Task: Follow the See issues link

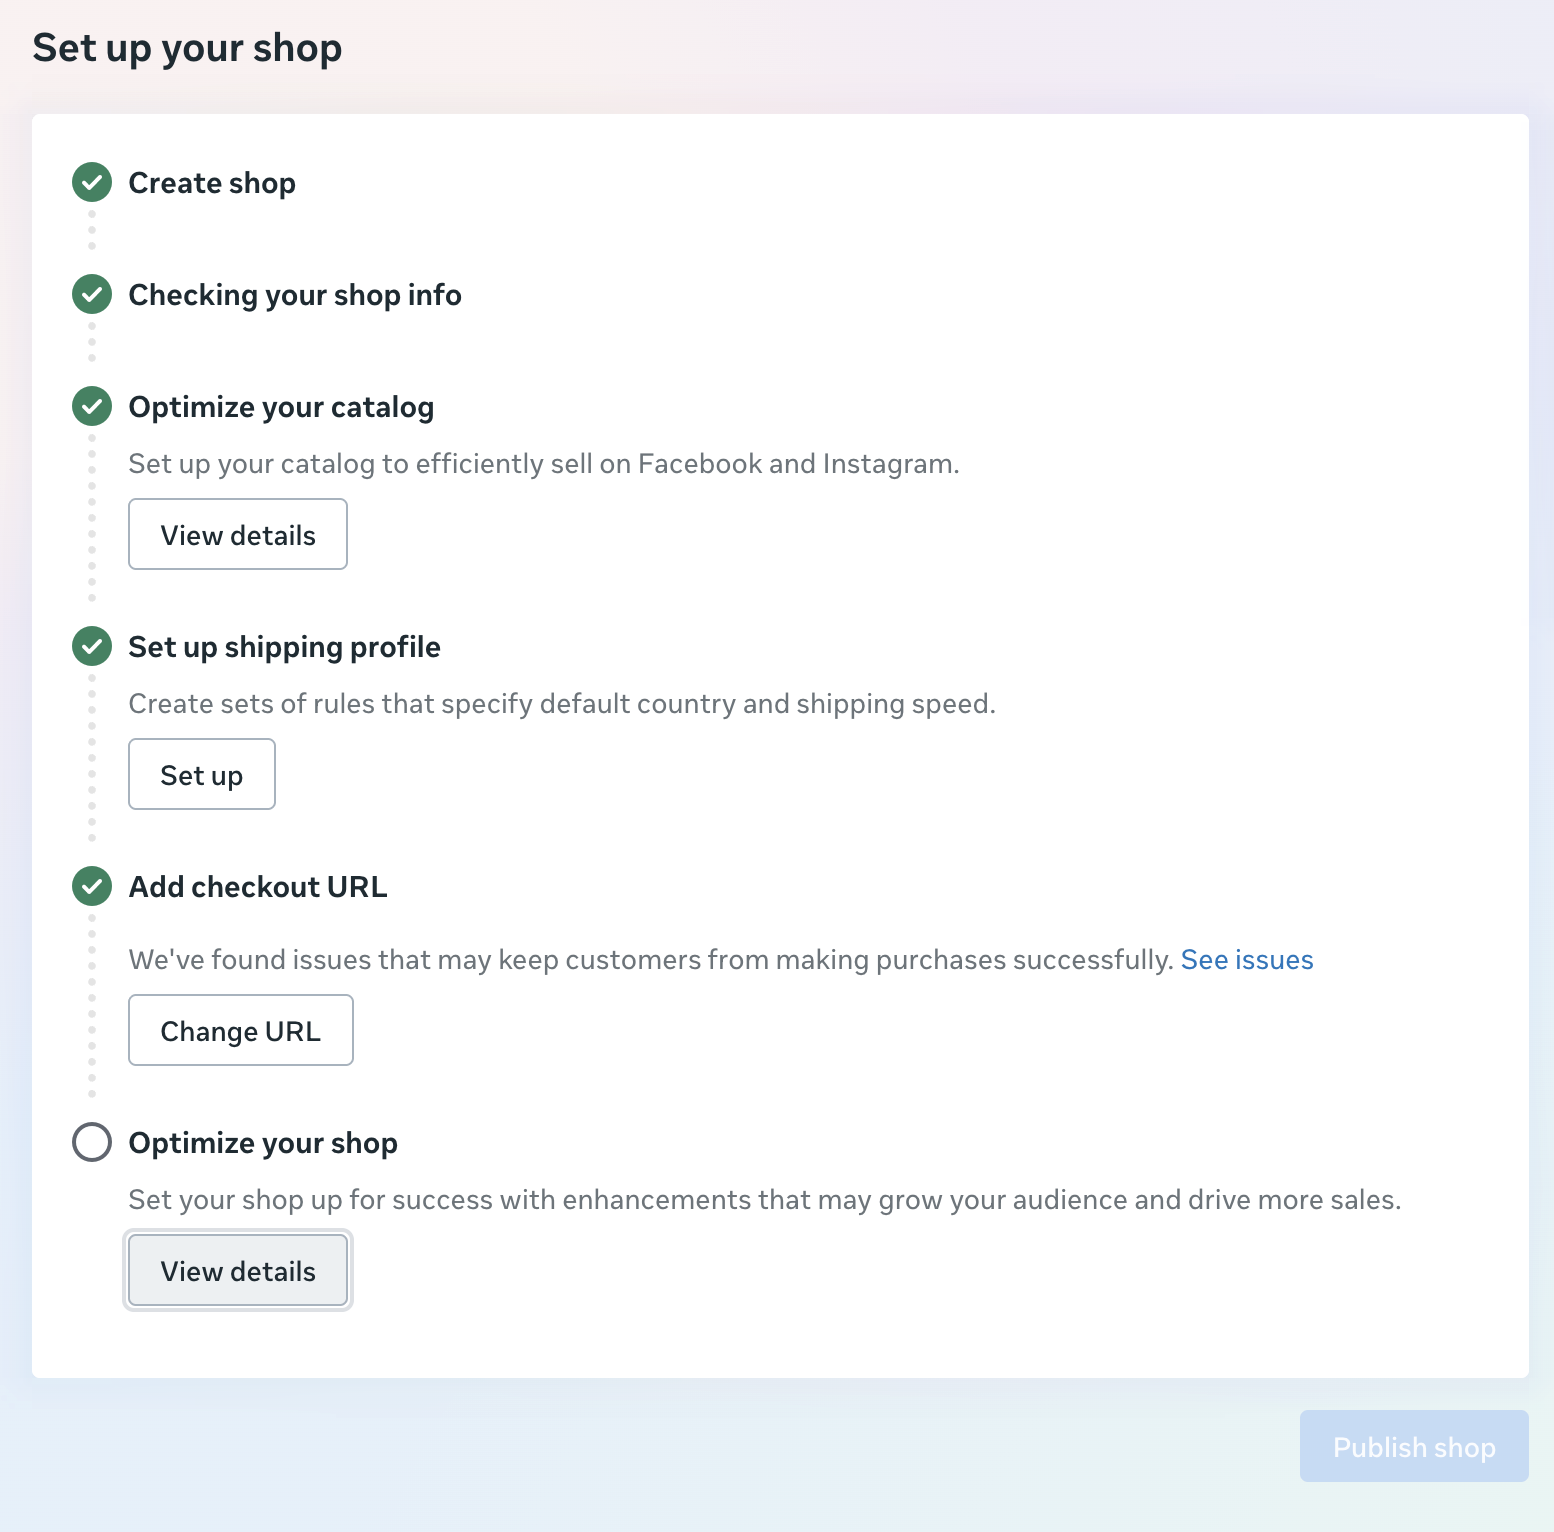Action: click(1246, 960)
